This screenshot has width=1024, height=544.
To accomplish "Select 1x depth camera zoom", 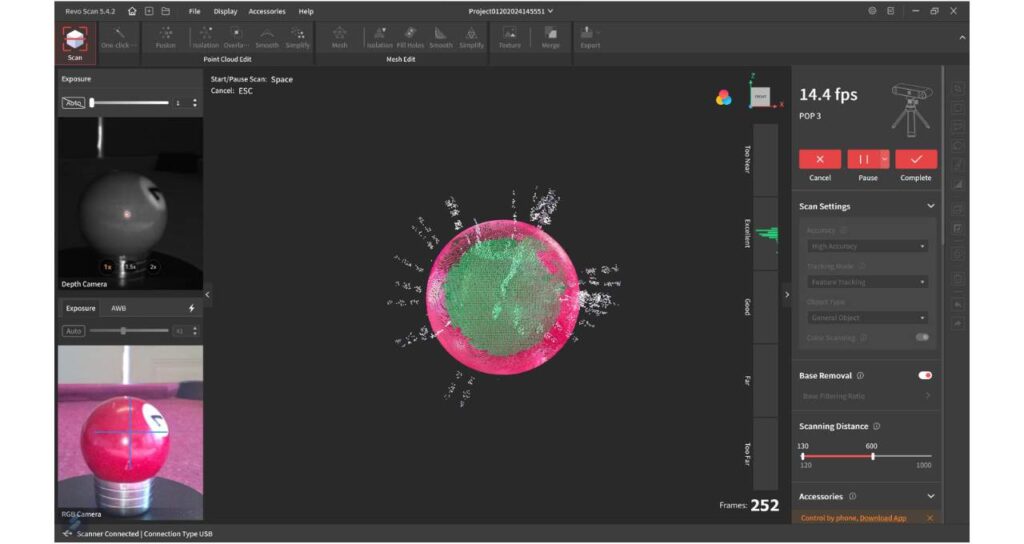I will [108, 266].
